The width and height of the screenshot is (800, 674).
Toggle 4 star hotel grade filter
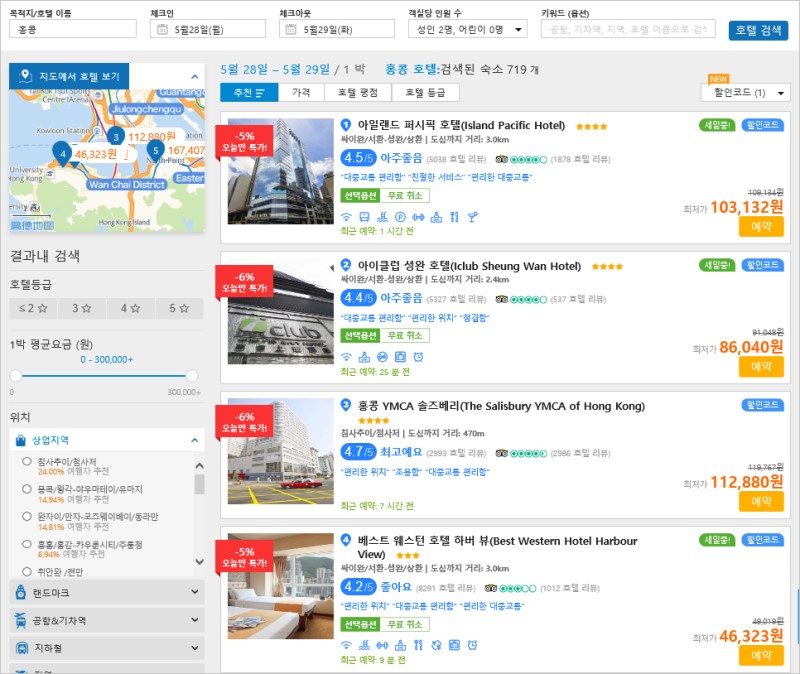pos(131,308)
